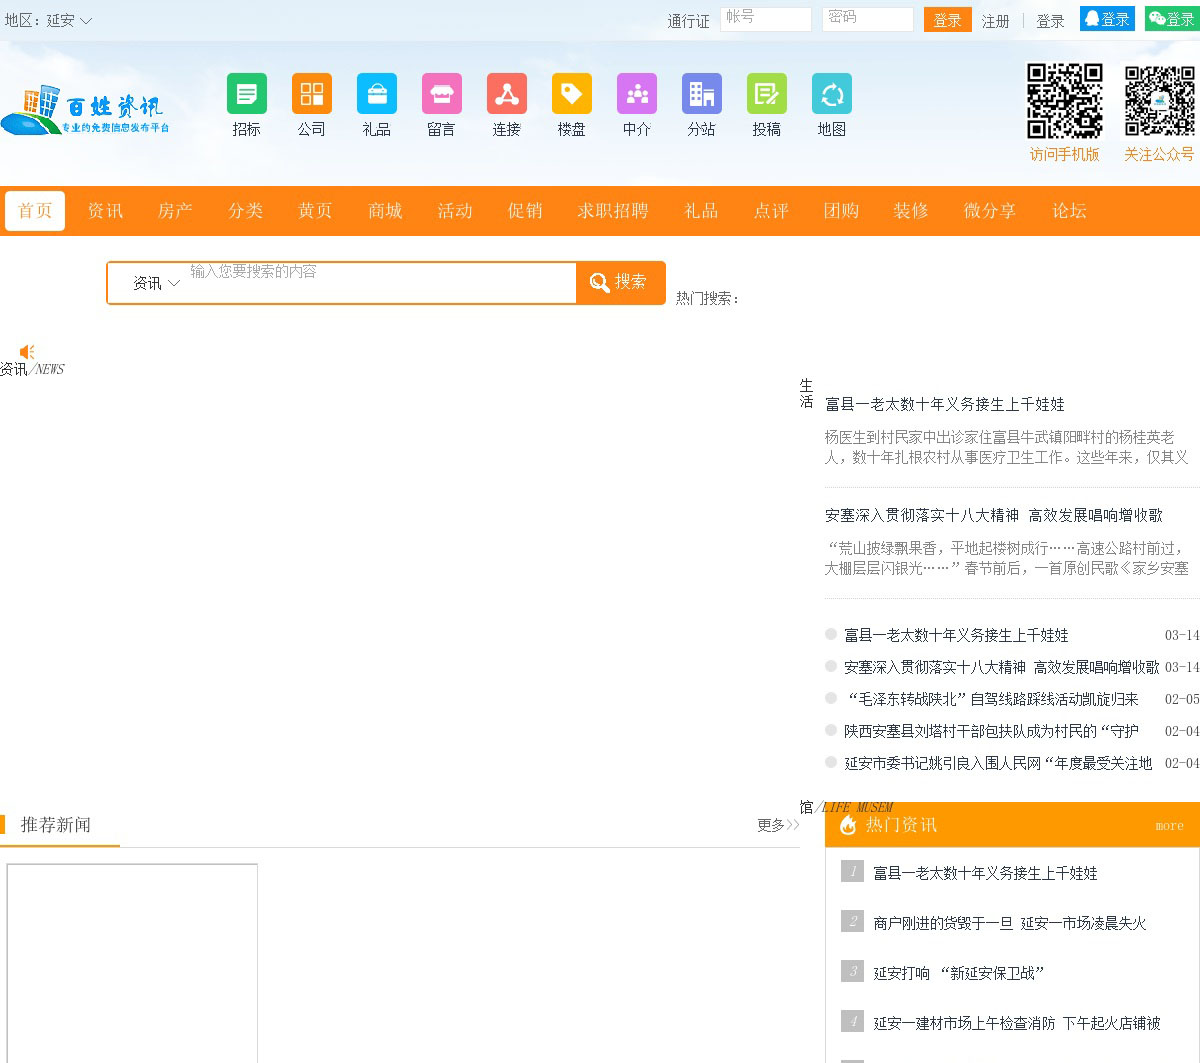Expand 更多 in the 推荐新闻 section
The height and width of the screenshot is (1063, 1200).
point(777,825)
